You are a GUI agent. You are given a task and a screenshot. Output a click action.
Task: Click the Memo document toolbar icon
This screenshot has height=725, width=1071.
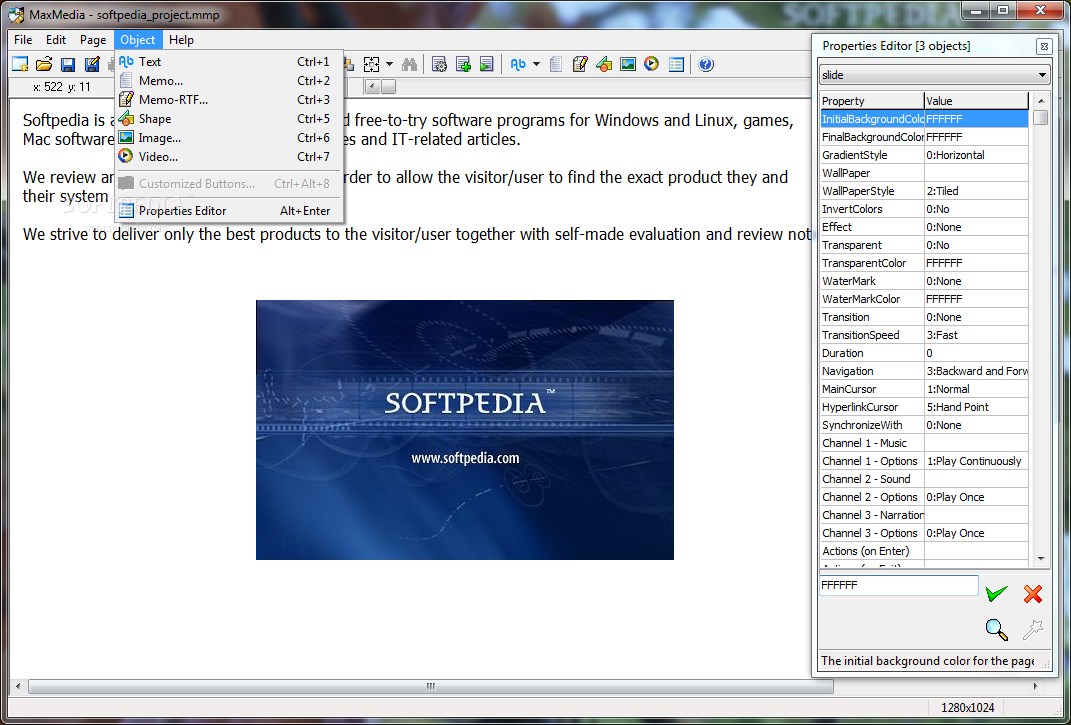click(556, 64)
